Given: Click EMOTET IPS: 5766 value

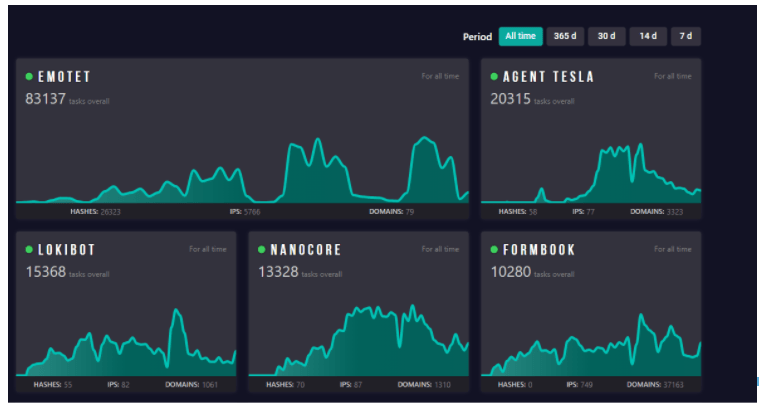Looking at the screenshot, I should pyautogui.click(x=245, y=212).
